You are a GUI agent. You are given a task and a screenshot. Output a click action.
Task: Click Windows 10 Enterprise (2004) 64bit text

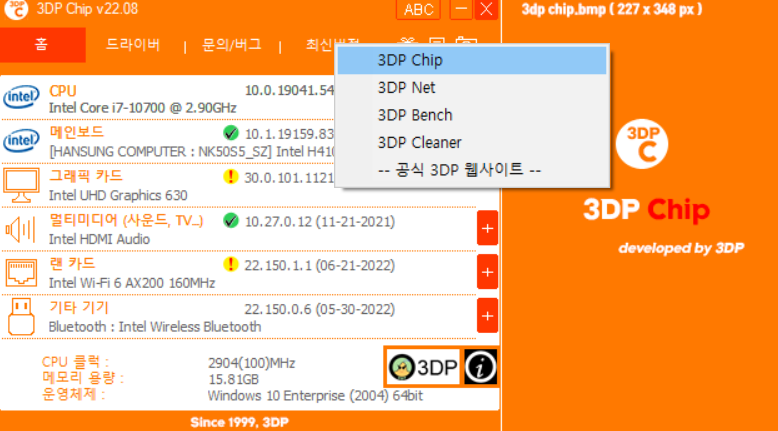[316, 396]
